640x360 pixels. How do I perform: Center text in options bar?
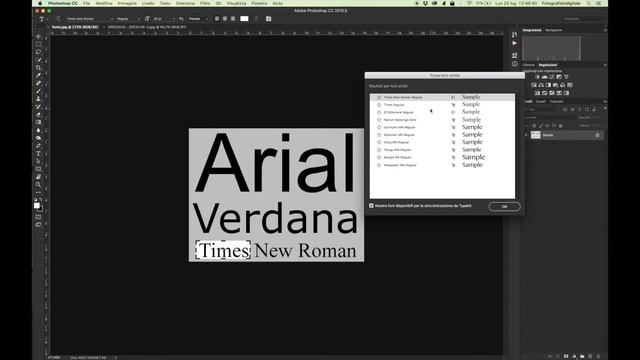click(225, 19)
